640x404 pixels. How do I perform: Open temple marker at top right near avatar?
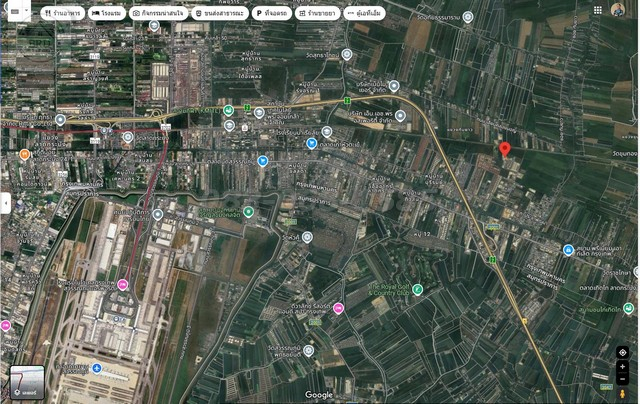(468, 17)
